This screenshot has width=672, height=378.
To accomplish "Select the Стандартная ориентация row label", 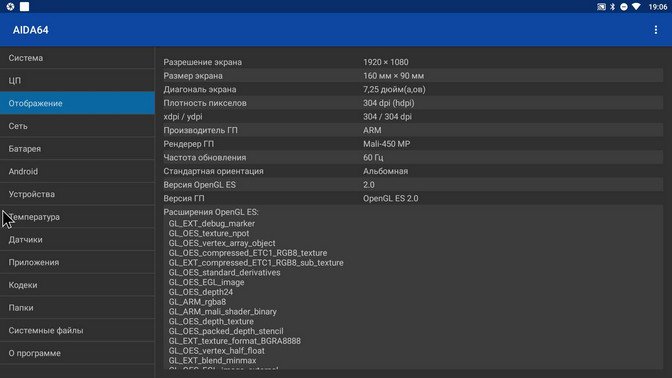I will (213, 171).
